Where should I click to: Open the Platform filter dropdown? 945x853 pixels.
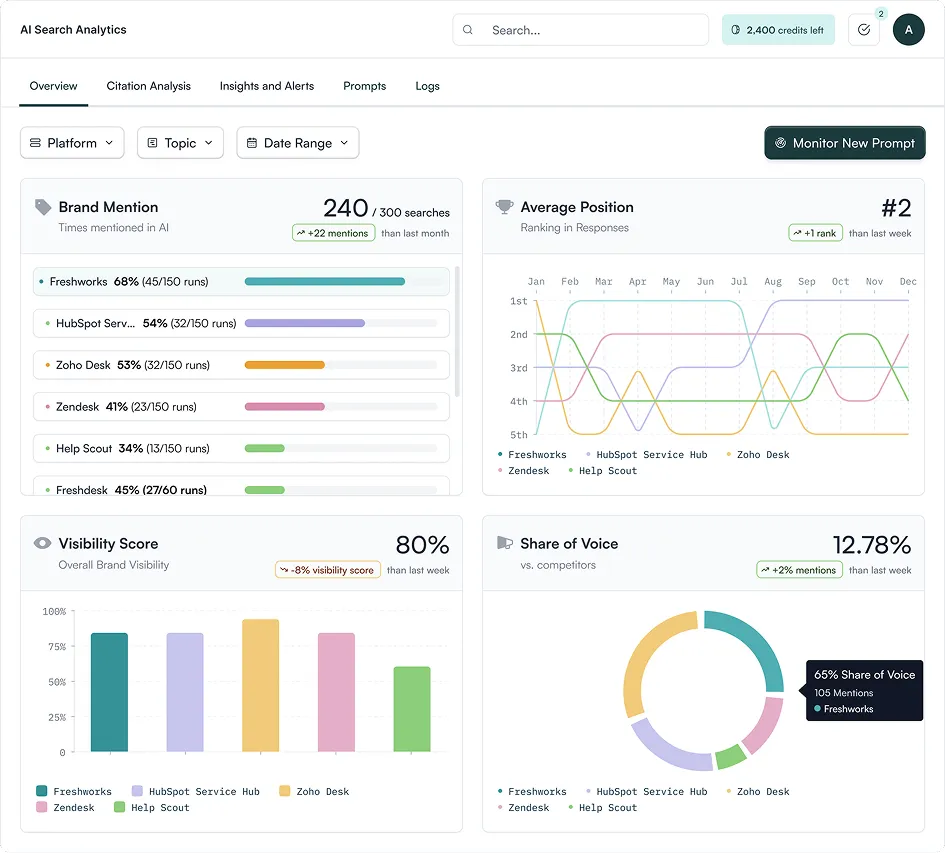[x=72, y=143]
